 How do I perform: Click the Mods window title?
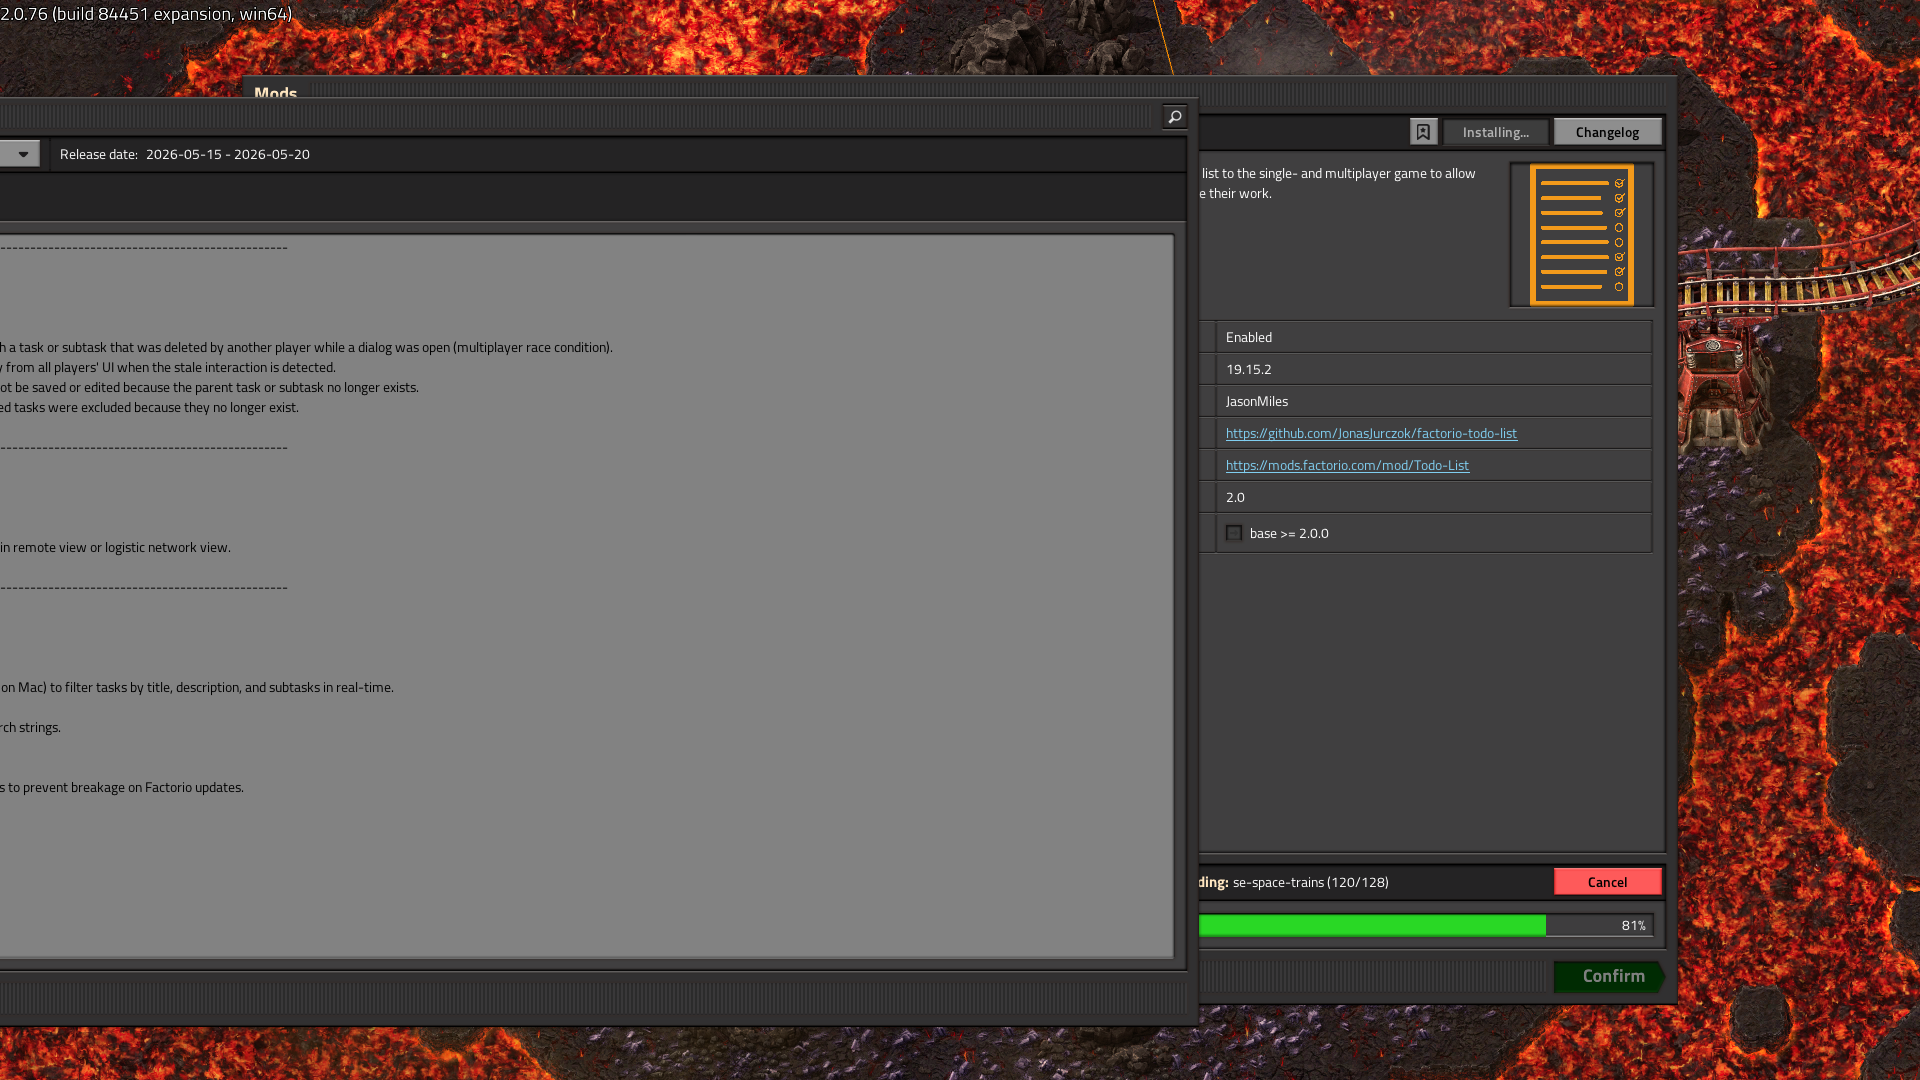275,93
